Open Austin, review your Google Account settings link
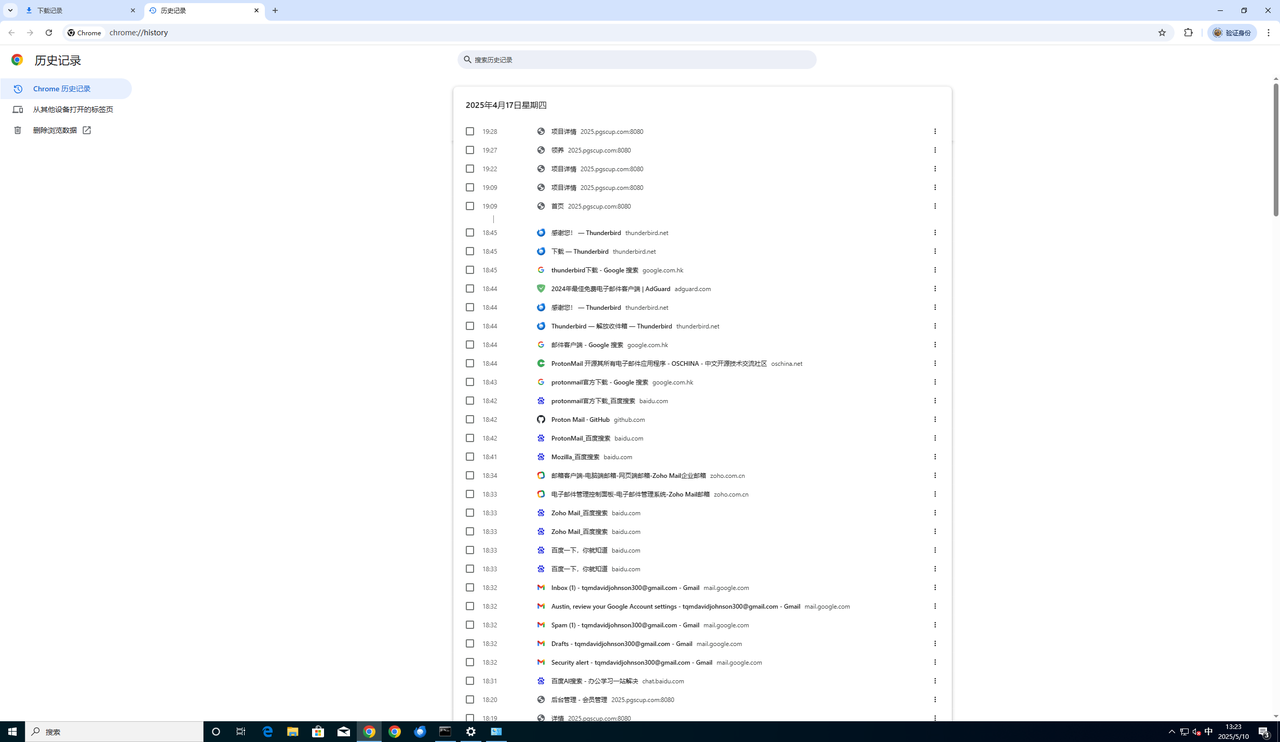Image resolution: width=1280 pixels, height=742 pixels. (675, 606)
